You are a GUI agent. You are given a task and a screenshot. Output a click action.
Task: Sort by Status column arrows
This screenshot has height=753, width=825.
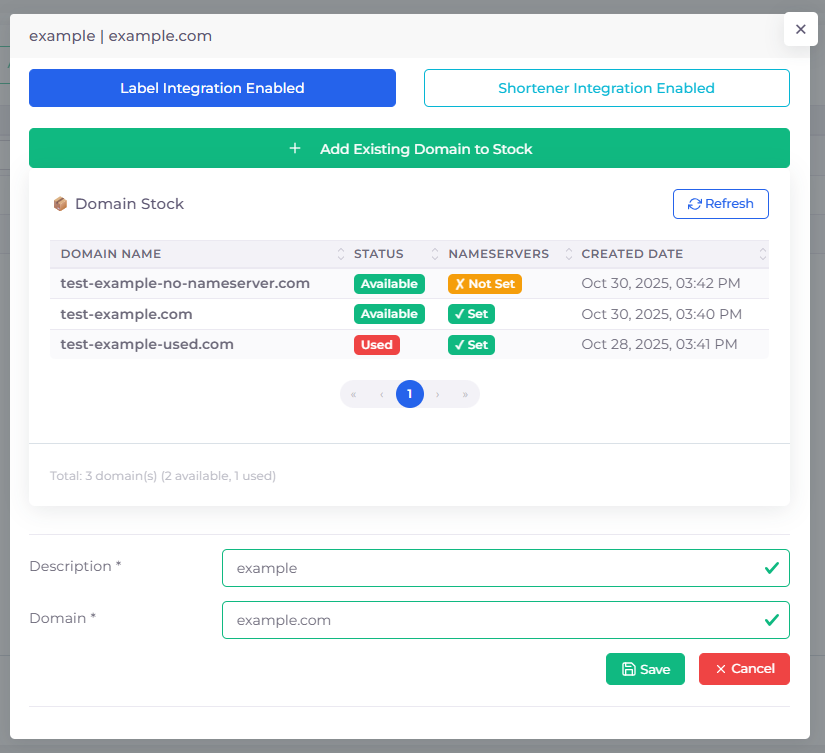pos(435,254)
